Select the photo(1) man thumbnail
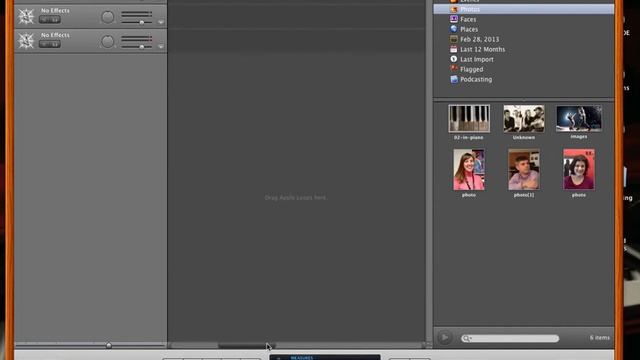Screen dimensions: 640x360 [524, 169]
